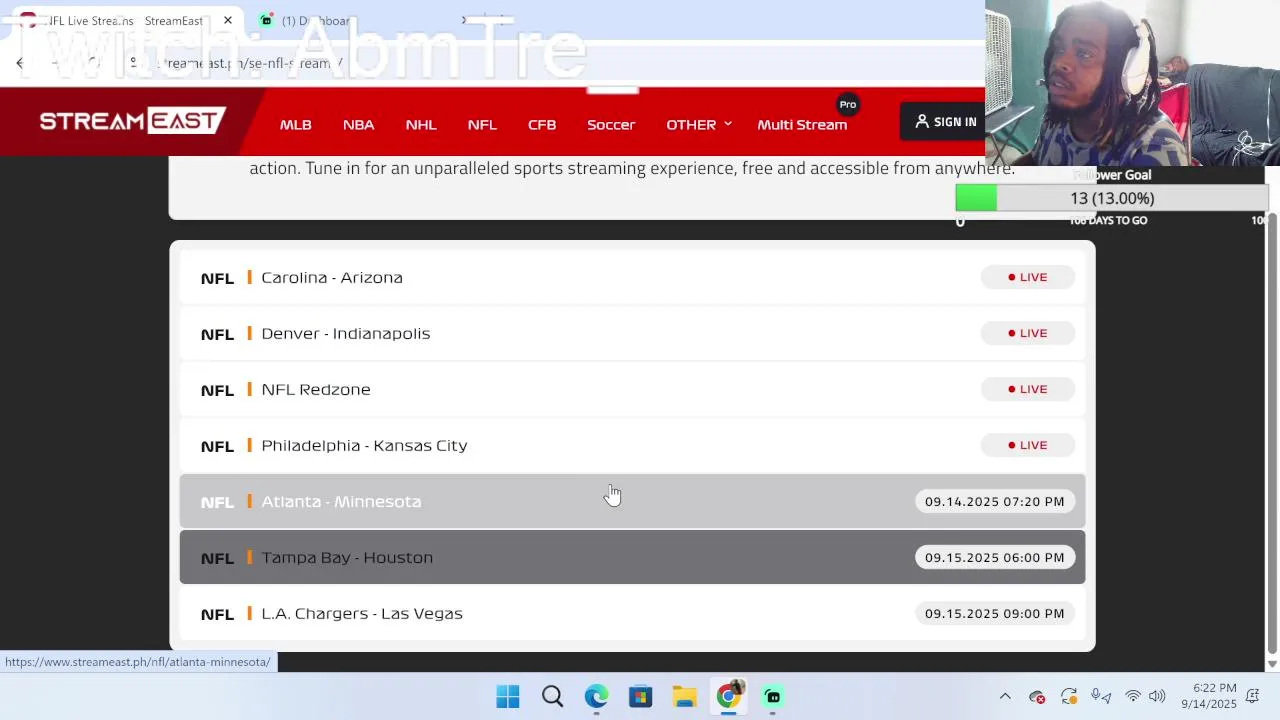This screenshot has height=720, width=1280.
Task: Open Microsoft Edge from taskbar
Action: click(596, 697)
